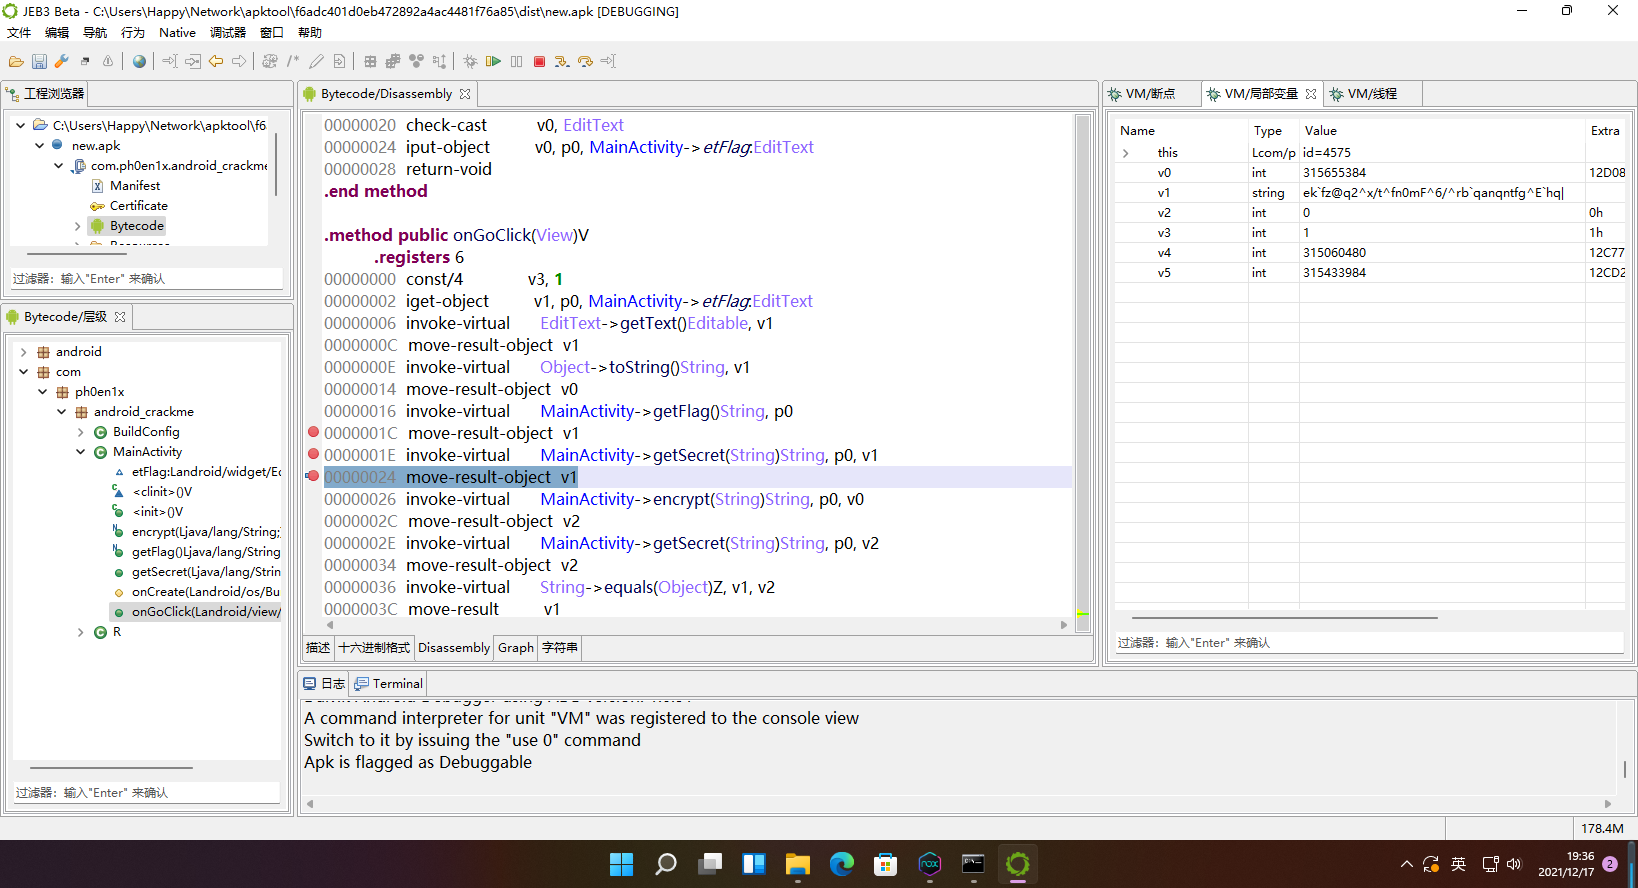Open the wrench settings tool

coord(61,61)
